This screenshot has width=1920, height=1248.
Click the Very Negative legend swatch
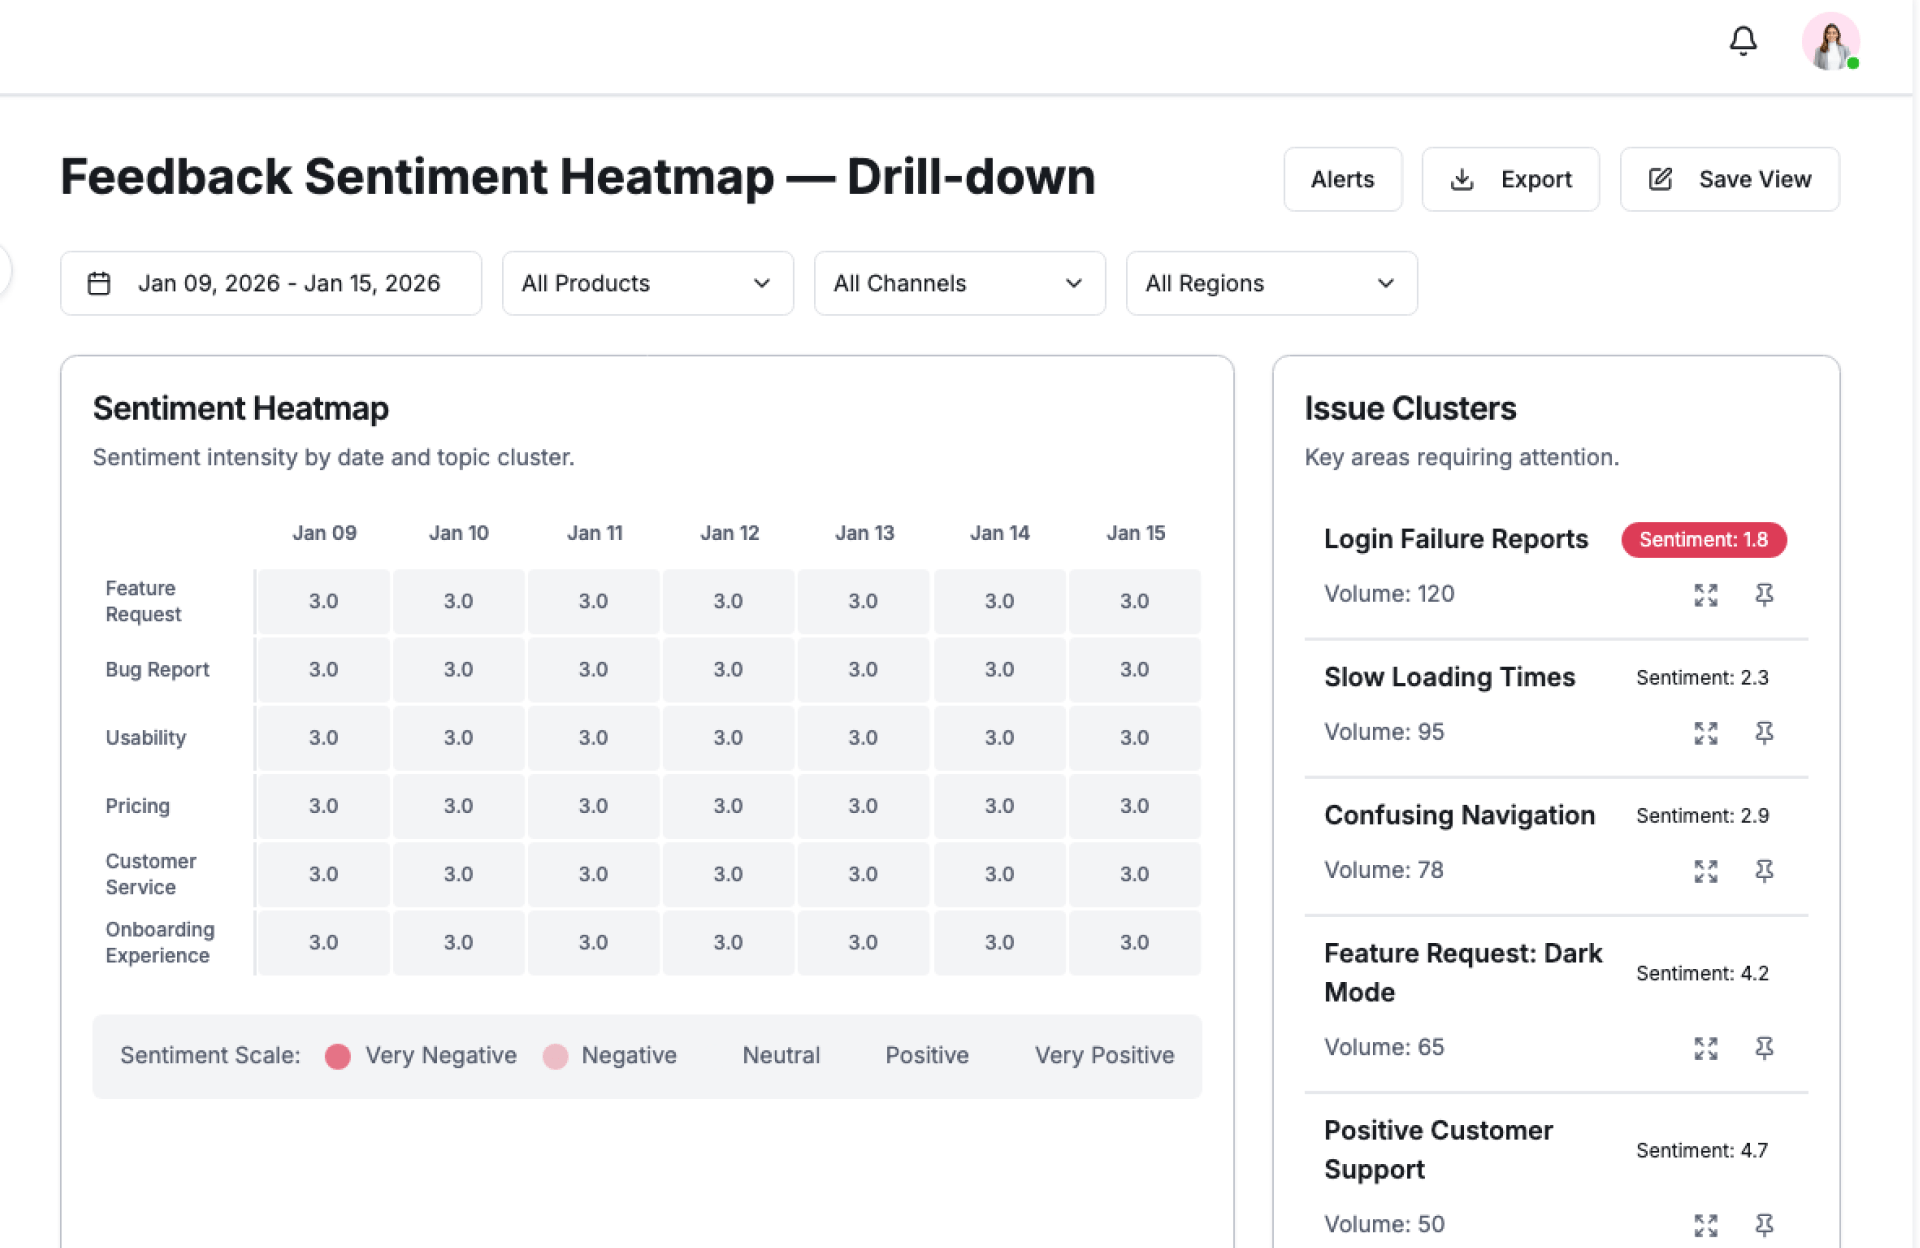tap(338, 1056)
